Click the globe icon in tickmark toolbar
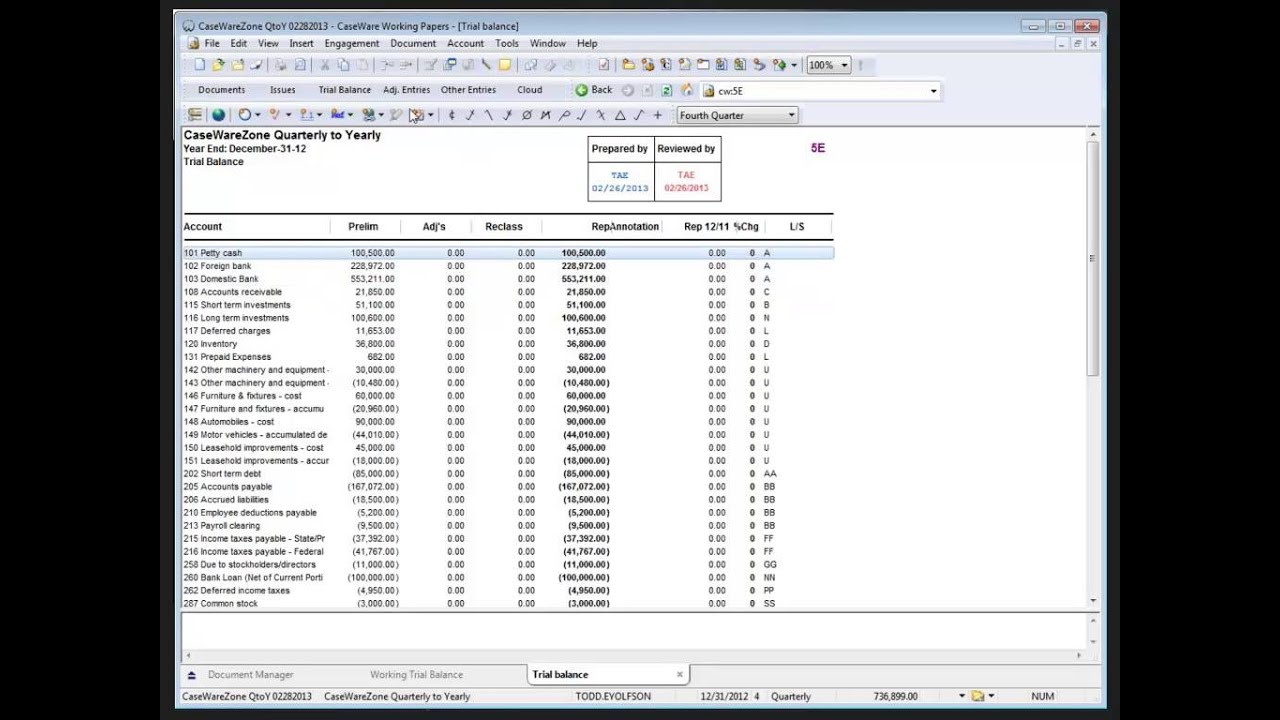This screenshot has height=720, width=1280. 218,115
